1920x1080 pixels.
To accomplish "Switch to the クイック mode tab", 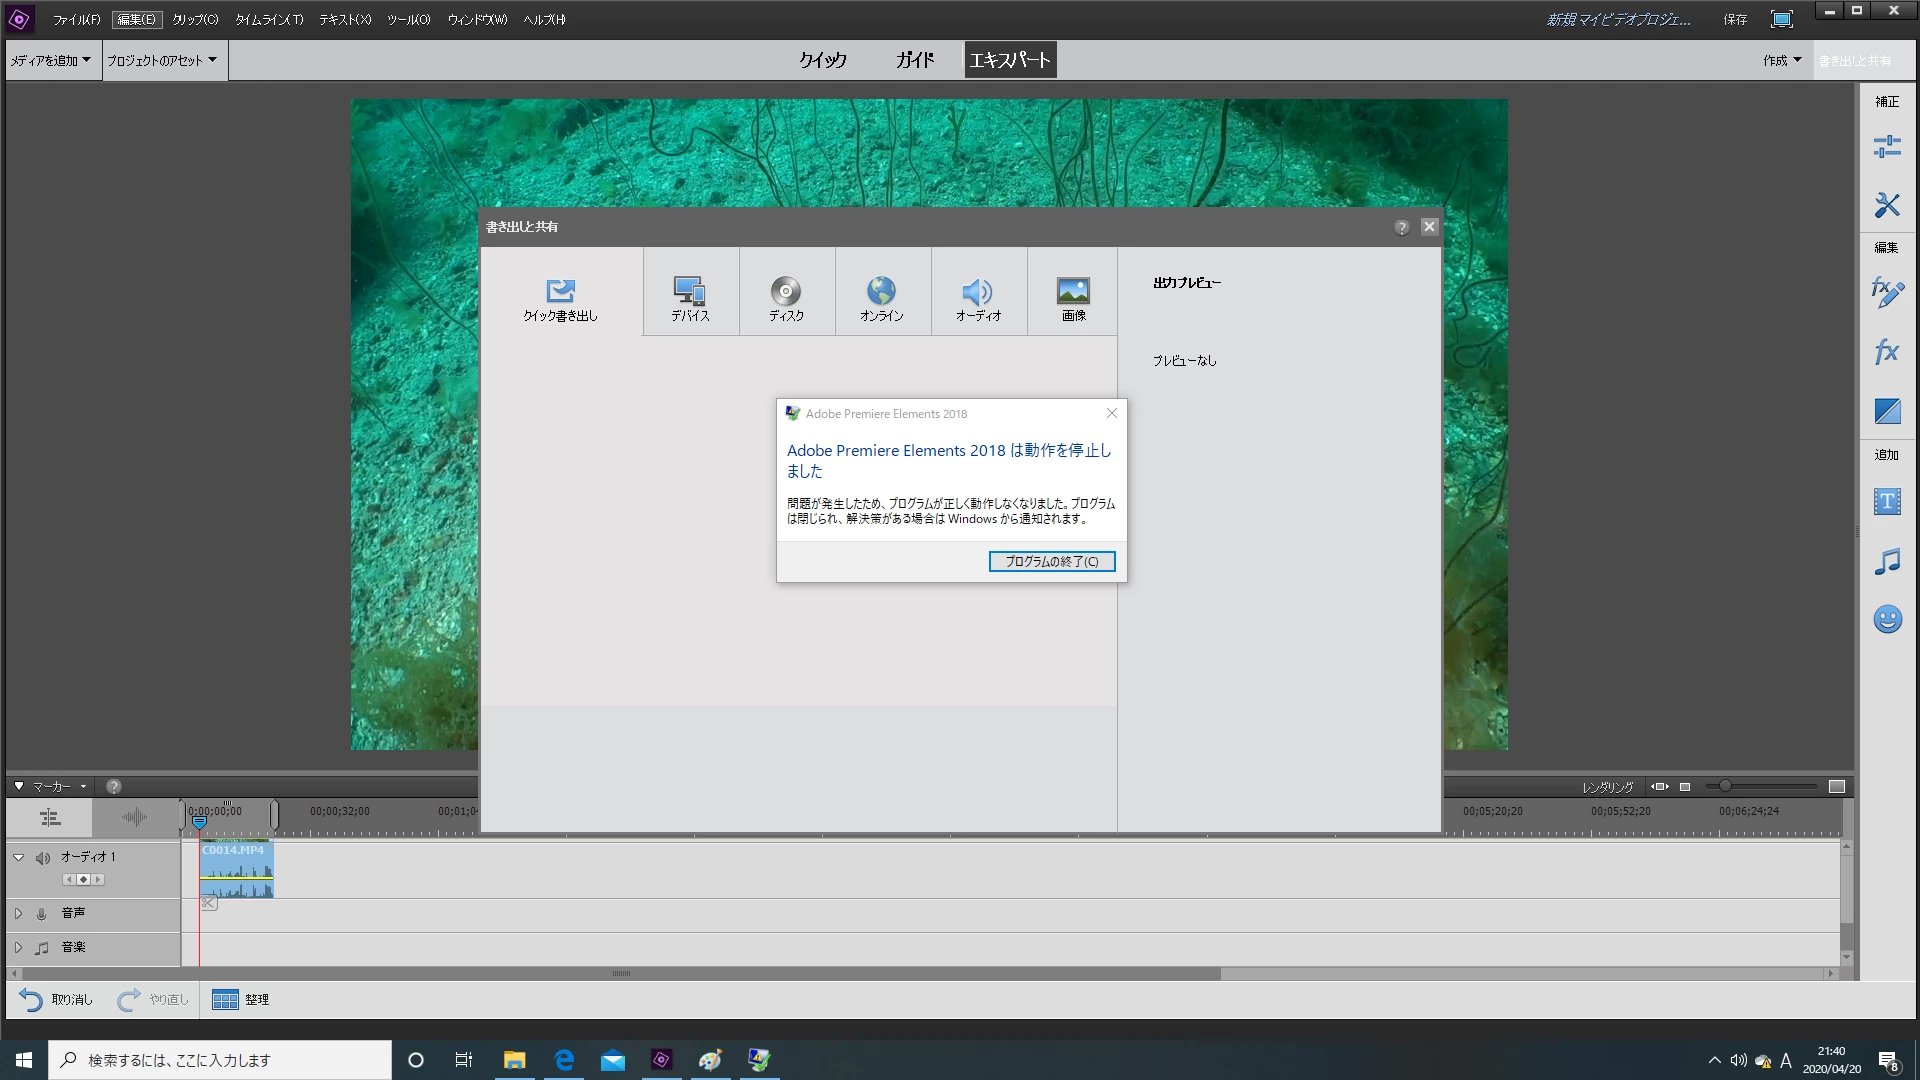I will point(822,60).
